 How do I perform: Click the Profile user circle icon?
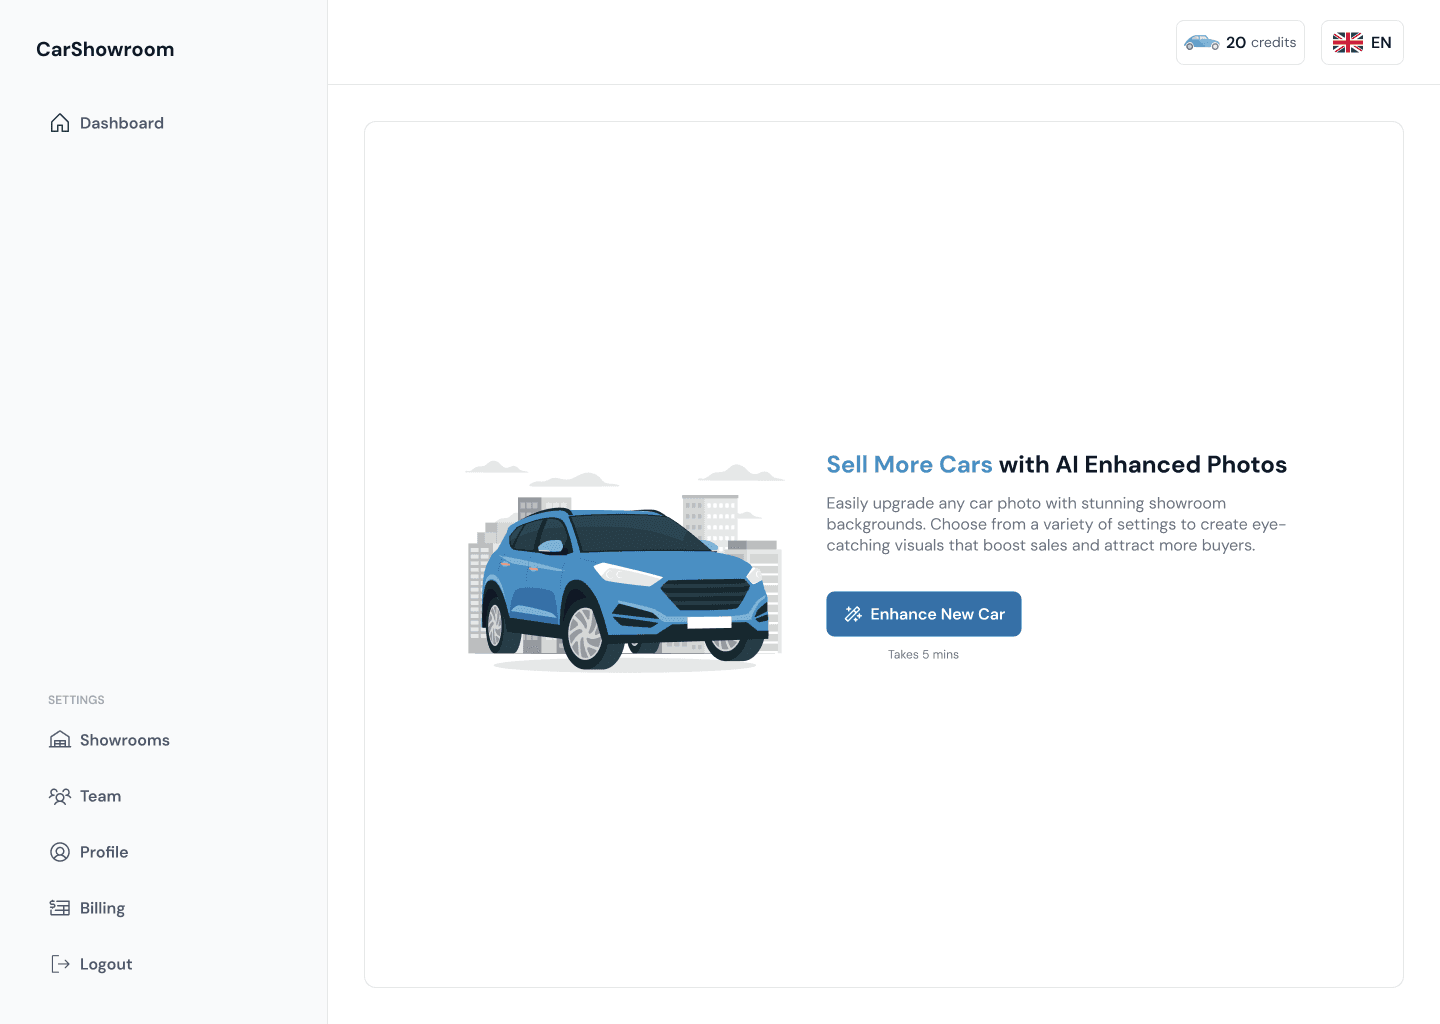coord(60,852)
